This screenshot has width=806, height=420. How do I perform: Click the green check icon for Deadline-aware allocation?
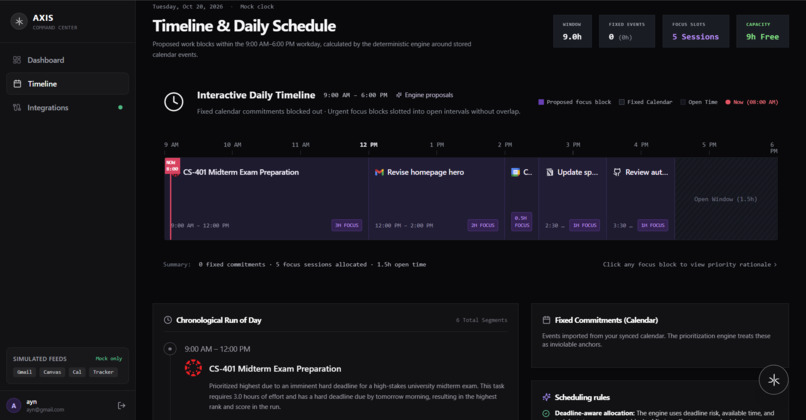(x=546, y=413)
